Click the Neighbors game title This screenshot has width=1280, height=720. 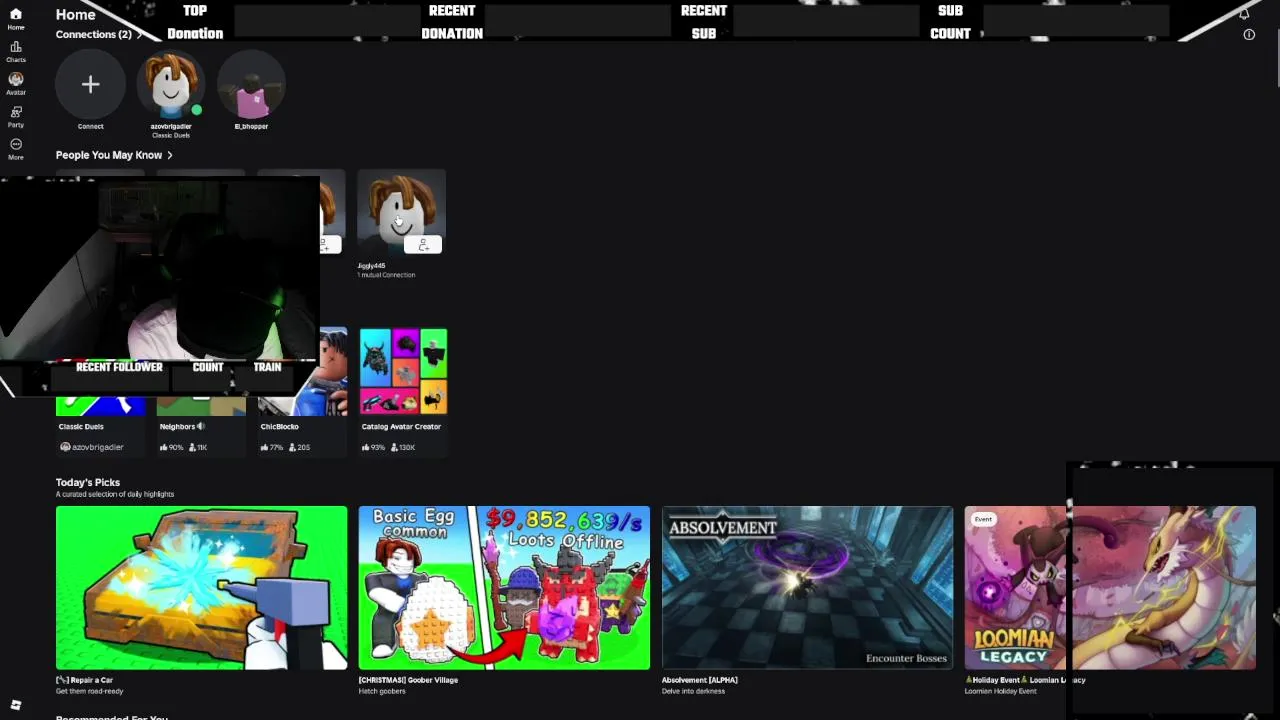tap(177, 426)
